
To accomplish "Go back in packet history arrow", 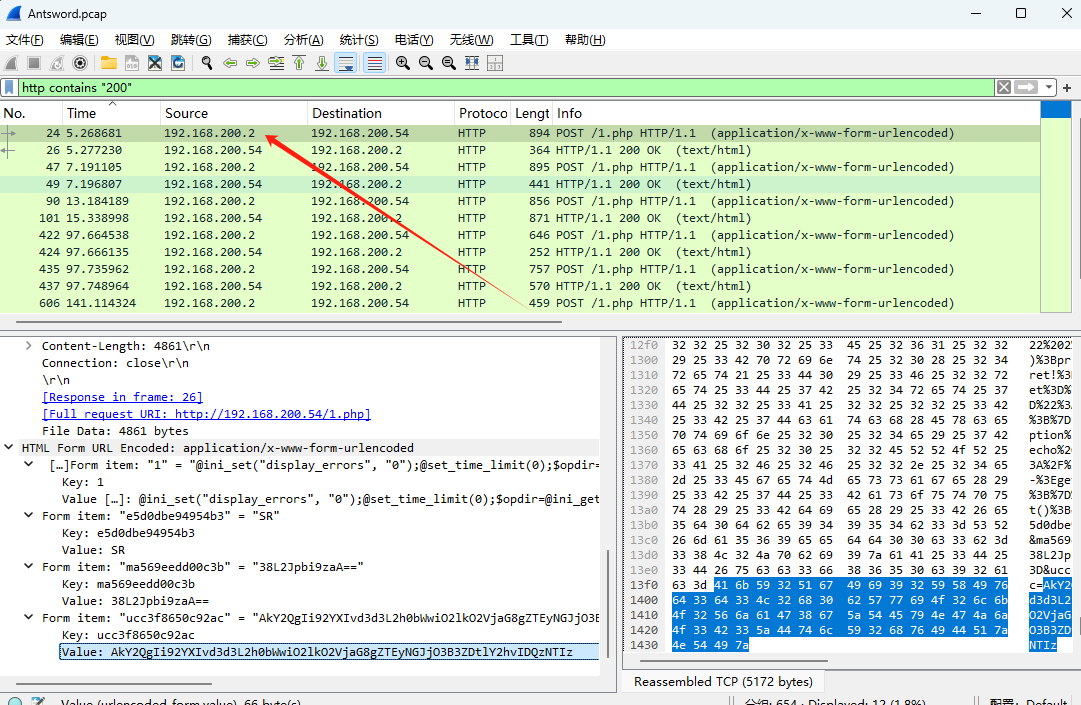I will click(230, 63).
